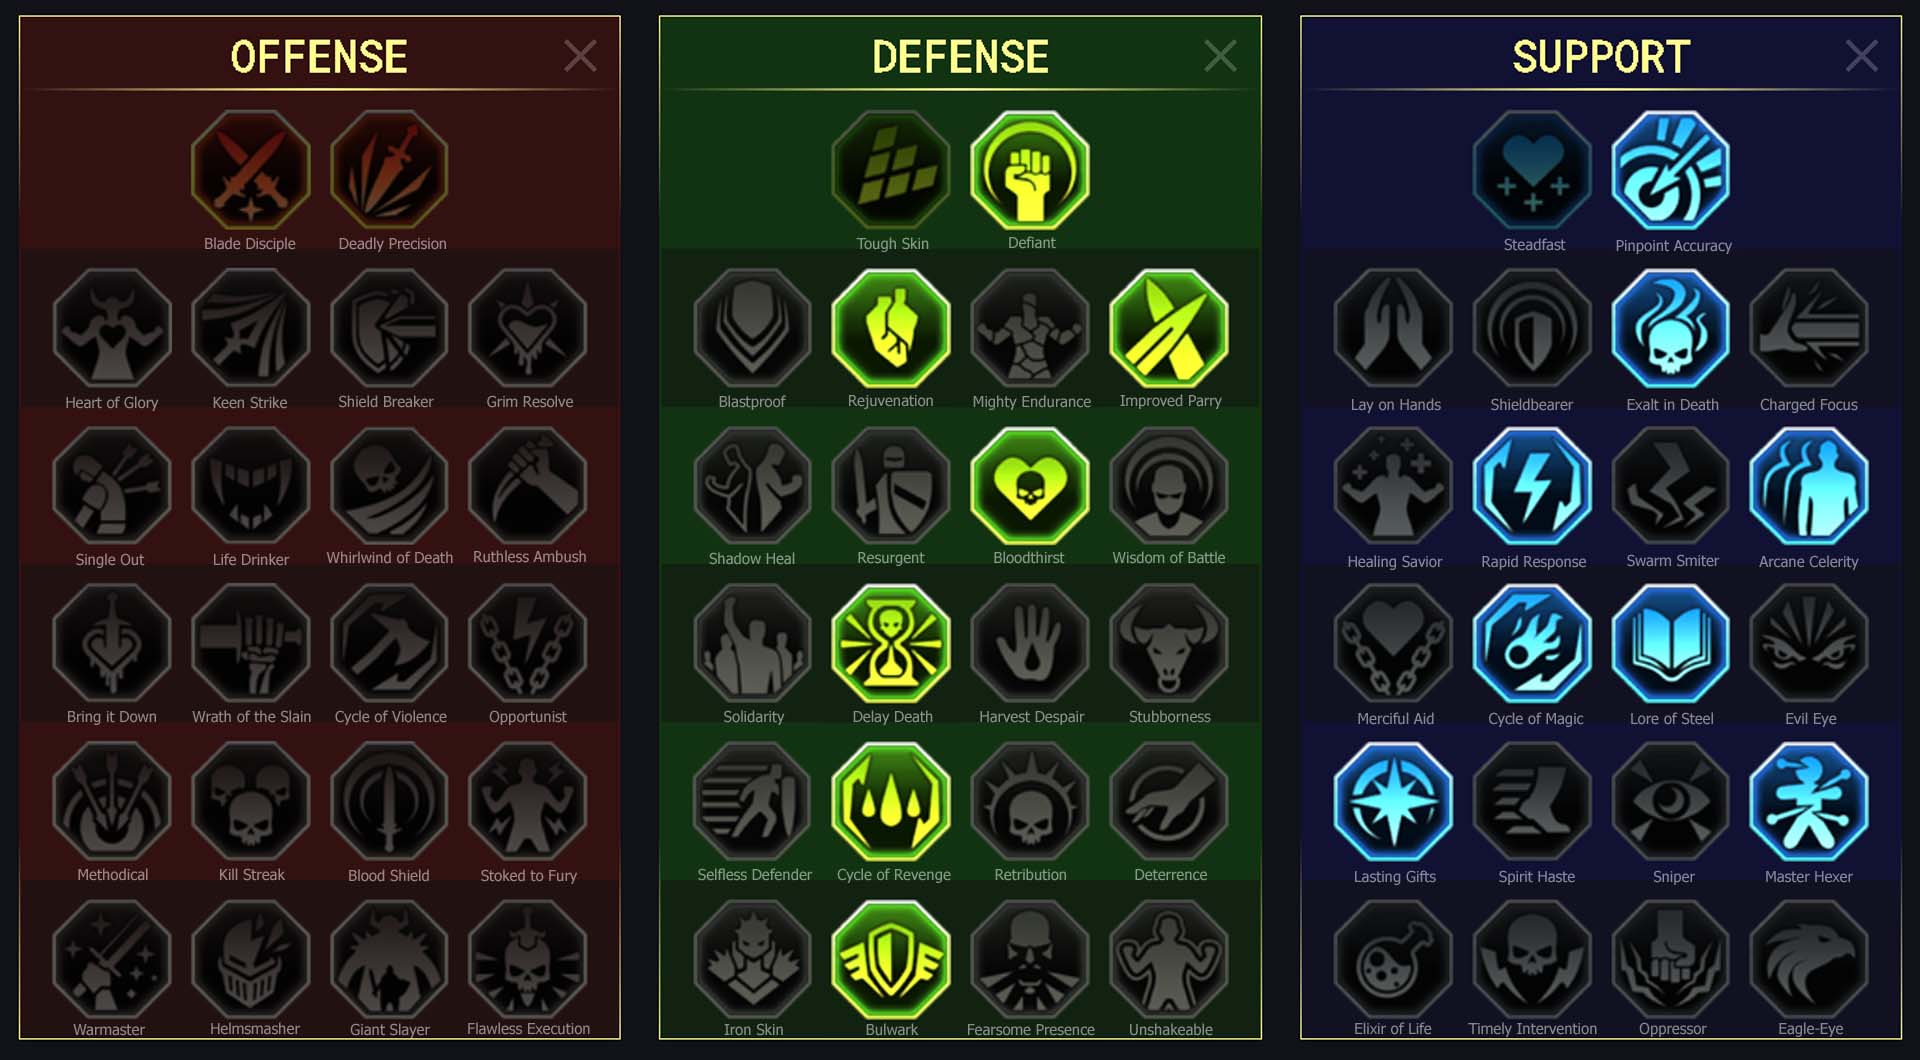Select the Retribution mastery icon
The image size is (1920, 1060).
1030,802
